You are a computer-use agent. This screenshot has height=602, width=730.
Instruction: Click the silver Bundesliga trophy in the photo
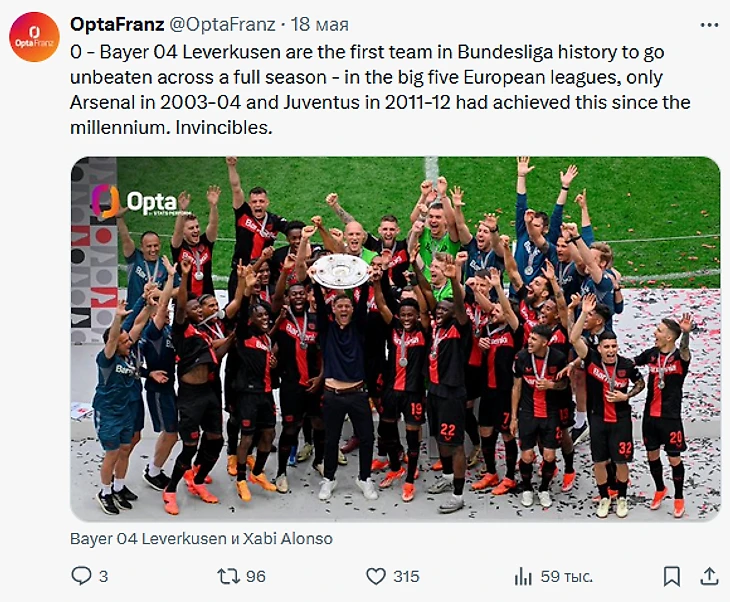340,270
